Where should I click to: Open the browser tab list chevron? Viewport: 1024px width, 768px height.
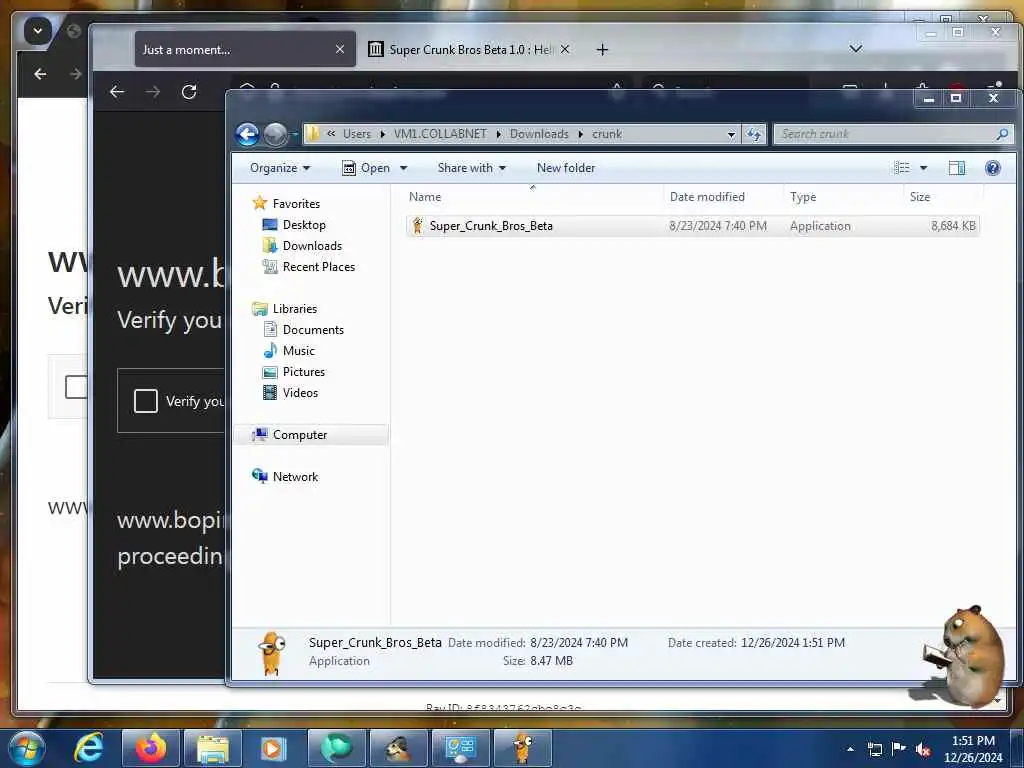(x=856, y=49)
